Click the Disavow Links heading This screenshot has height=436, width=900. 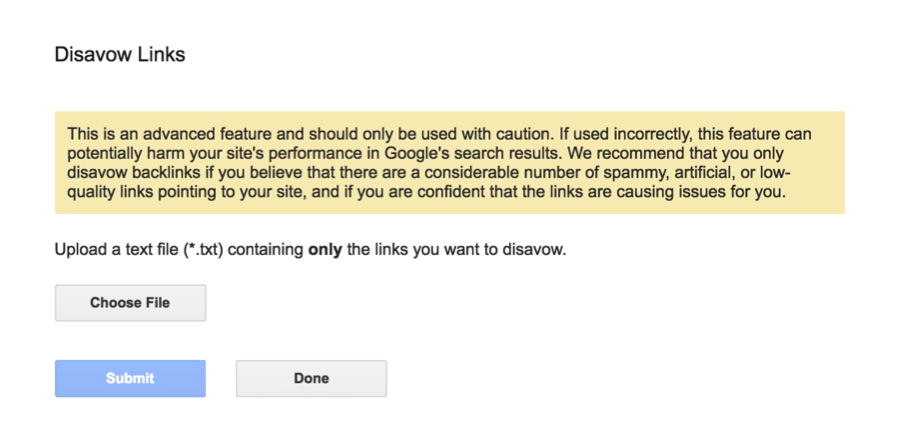pos(119,55)
